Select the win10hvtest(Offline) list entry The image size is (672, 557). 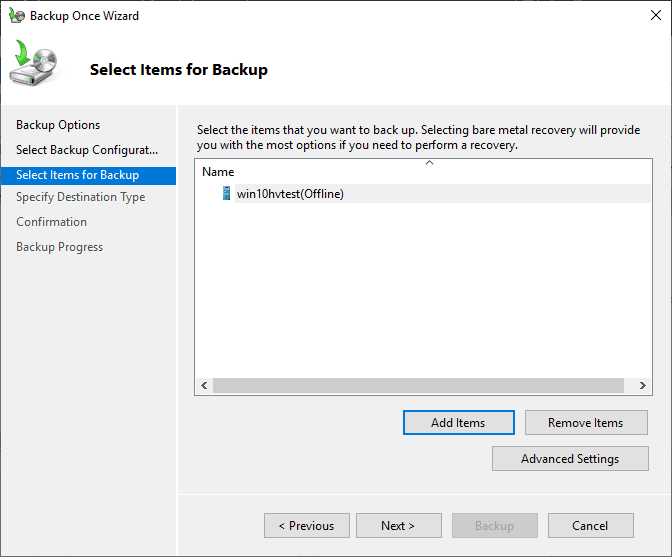290,194
